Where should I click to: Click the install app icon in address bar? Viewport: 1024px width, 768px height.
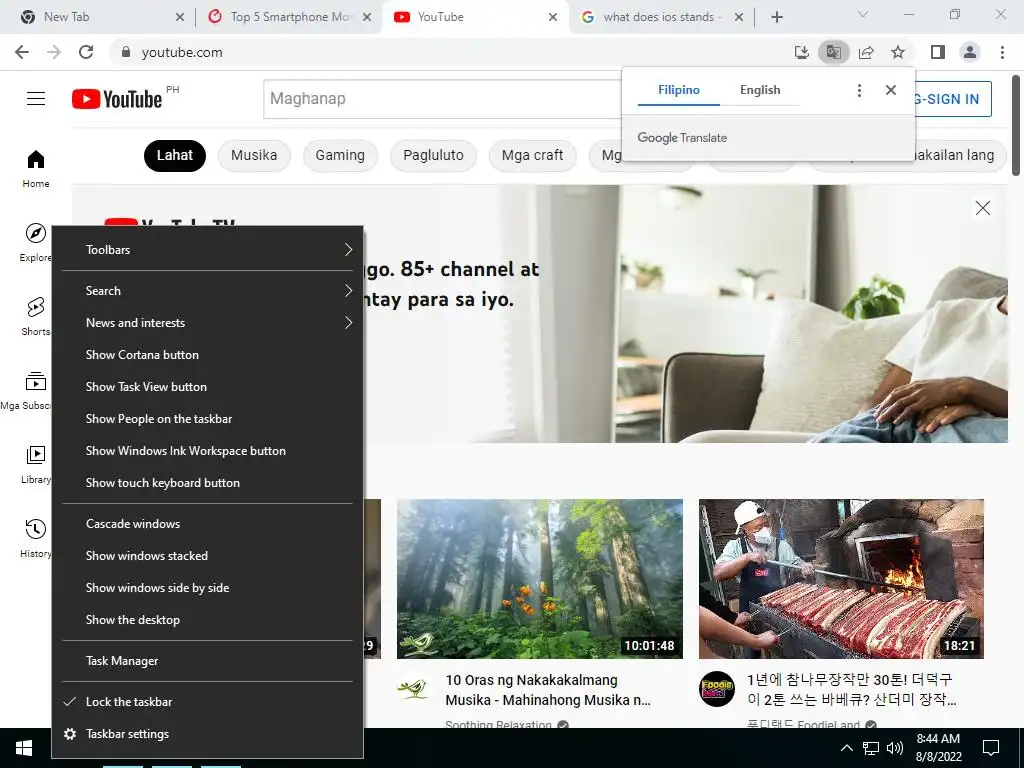pos(801,52)
